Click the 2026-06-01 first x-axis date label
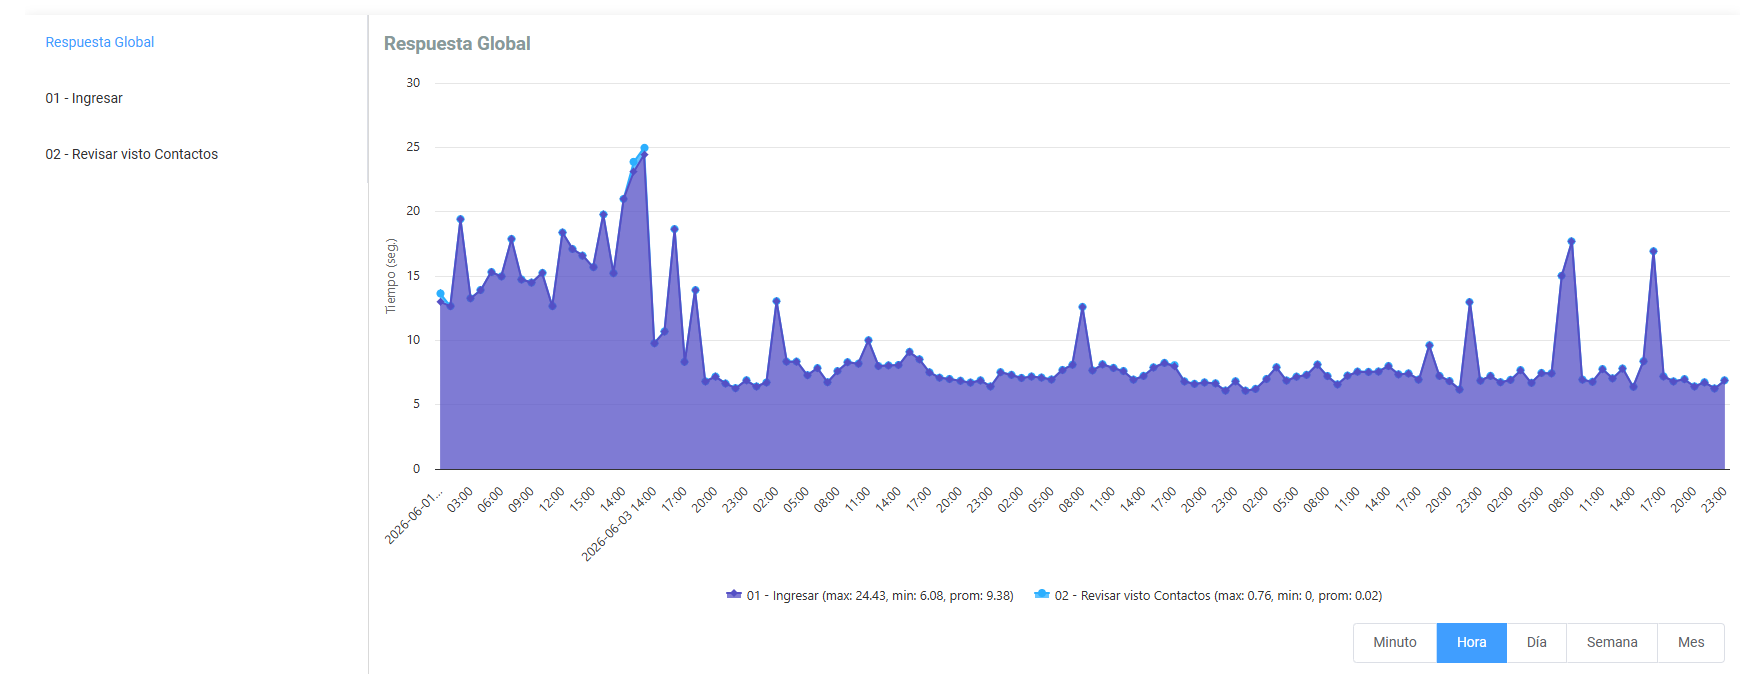This screenshot has width=1742, height=674. tap(414, 517)
